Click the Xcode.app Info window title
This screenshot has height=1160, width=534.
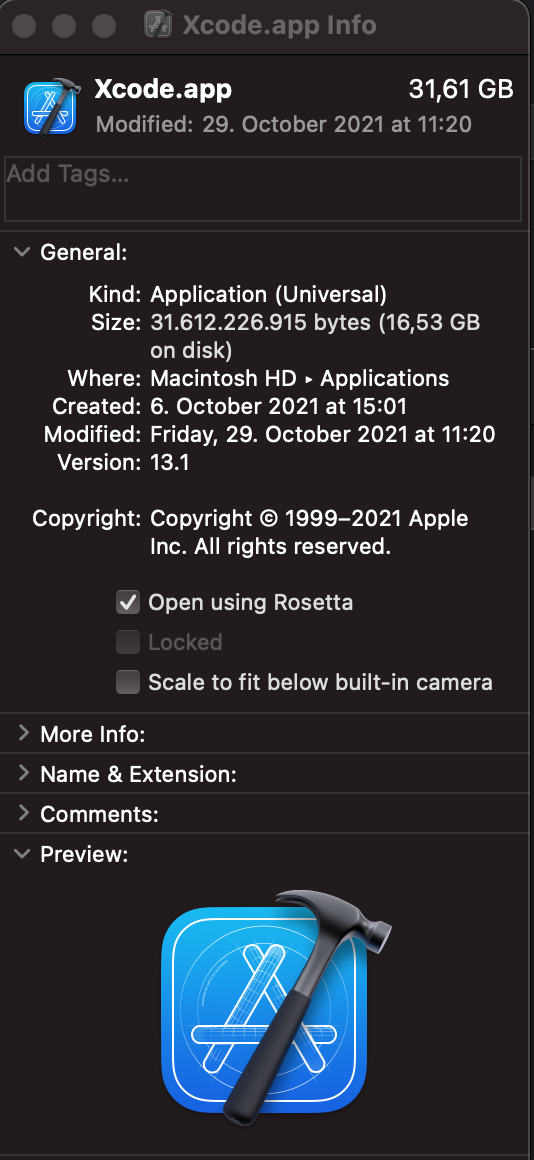coord(279,26)
